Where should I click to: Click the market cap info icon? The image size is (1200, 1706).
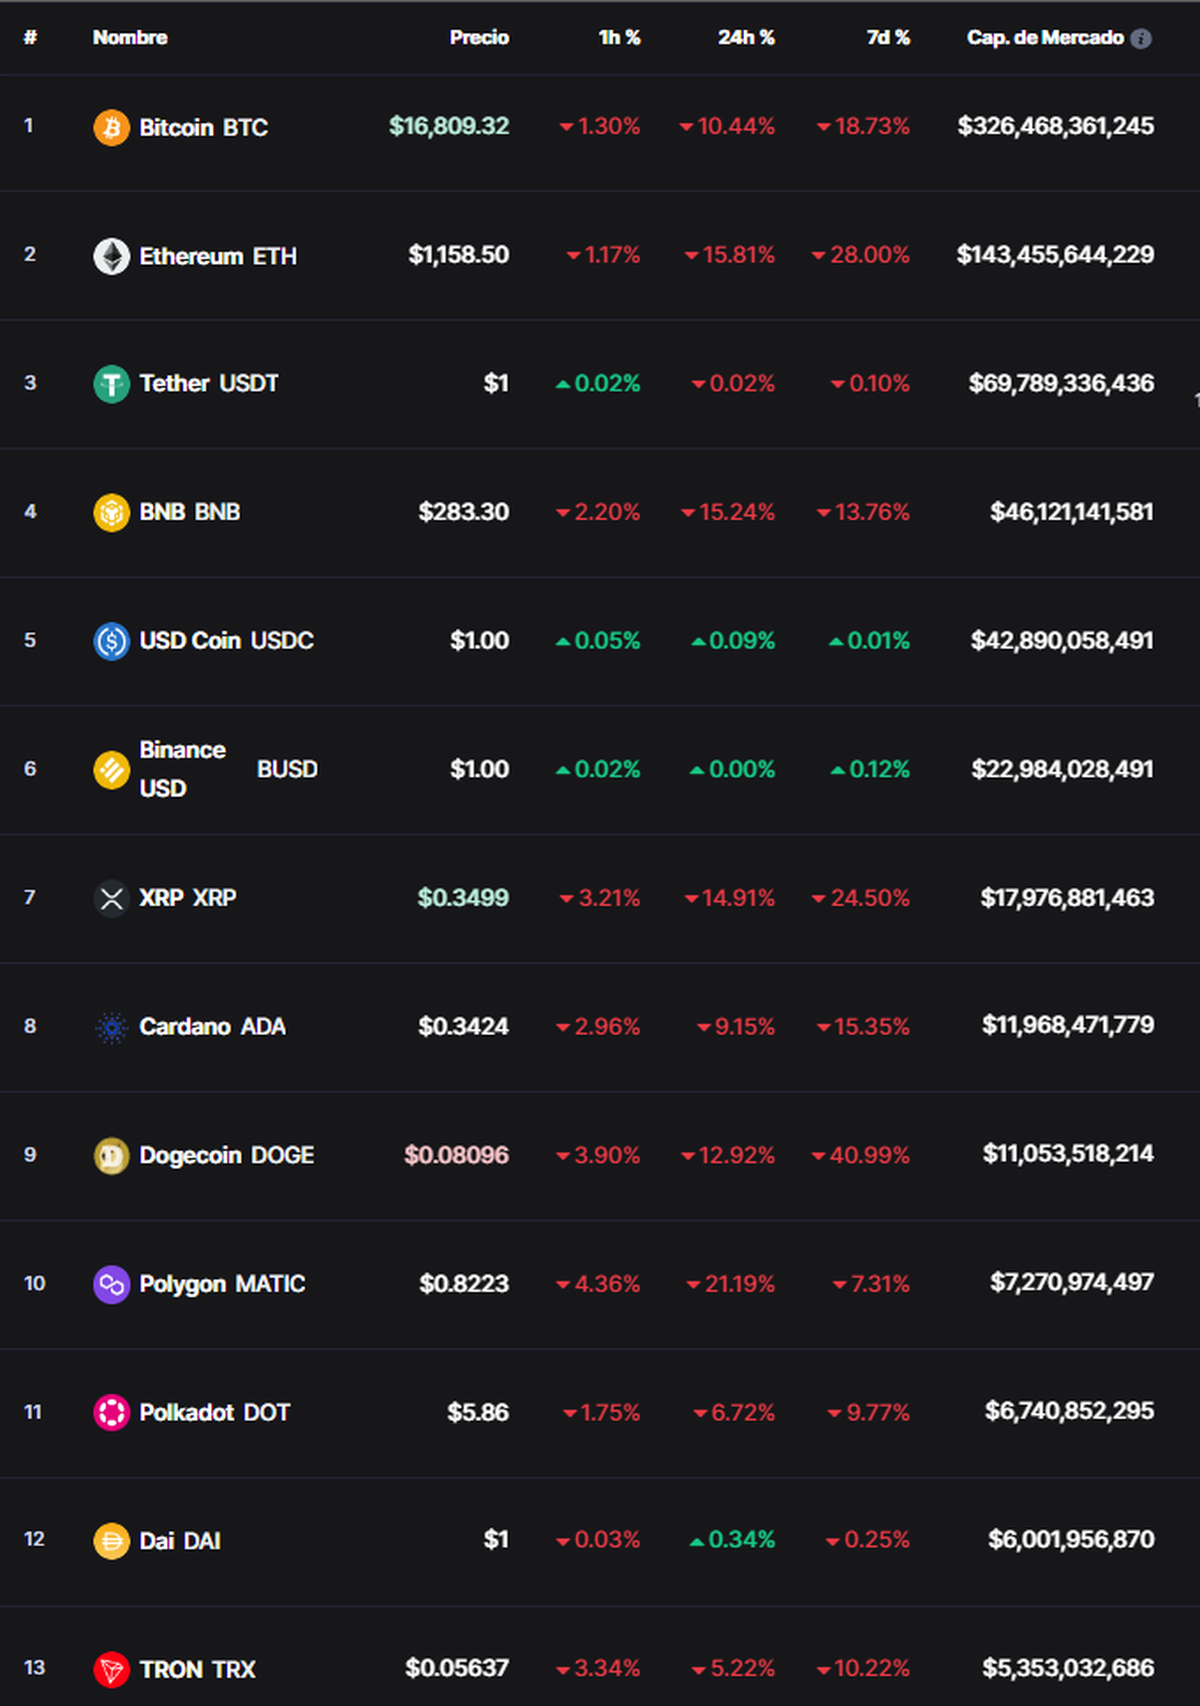[x=1141, y=39]
